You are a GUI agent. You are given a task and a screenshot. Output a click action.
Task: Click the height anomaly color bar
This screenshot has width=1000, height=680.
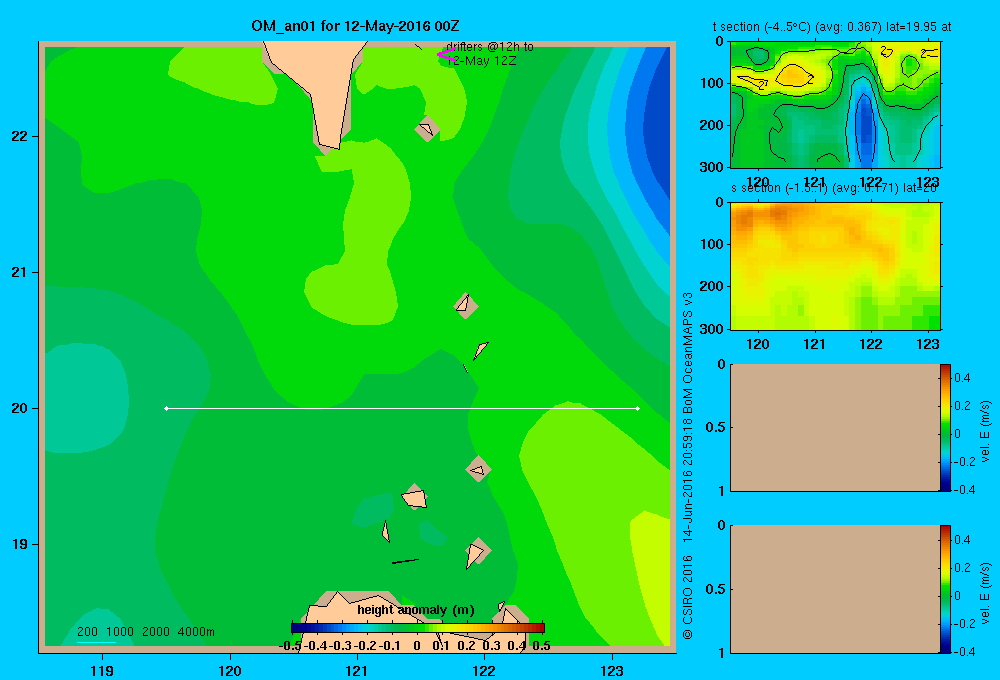[x=418, y=628]
